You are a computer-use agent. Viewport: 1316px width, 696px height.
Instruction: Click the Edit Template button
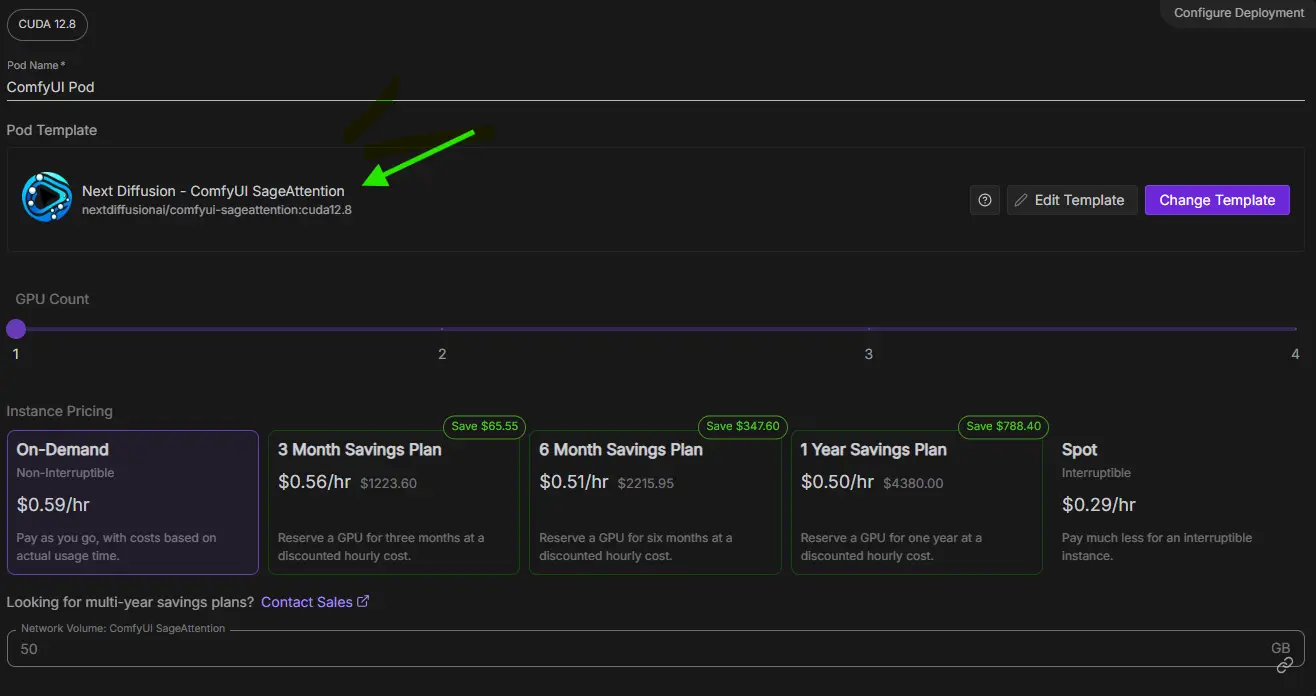click(x=1072, y=200)
